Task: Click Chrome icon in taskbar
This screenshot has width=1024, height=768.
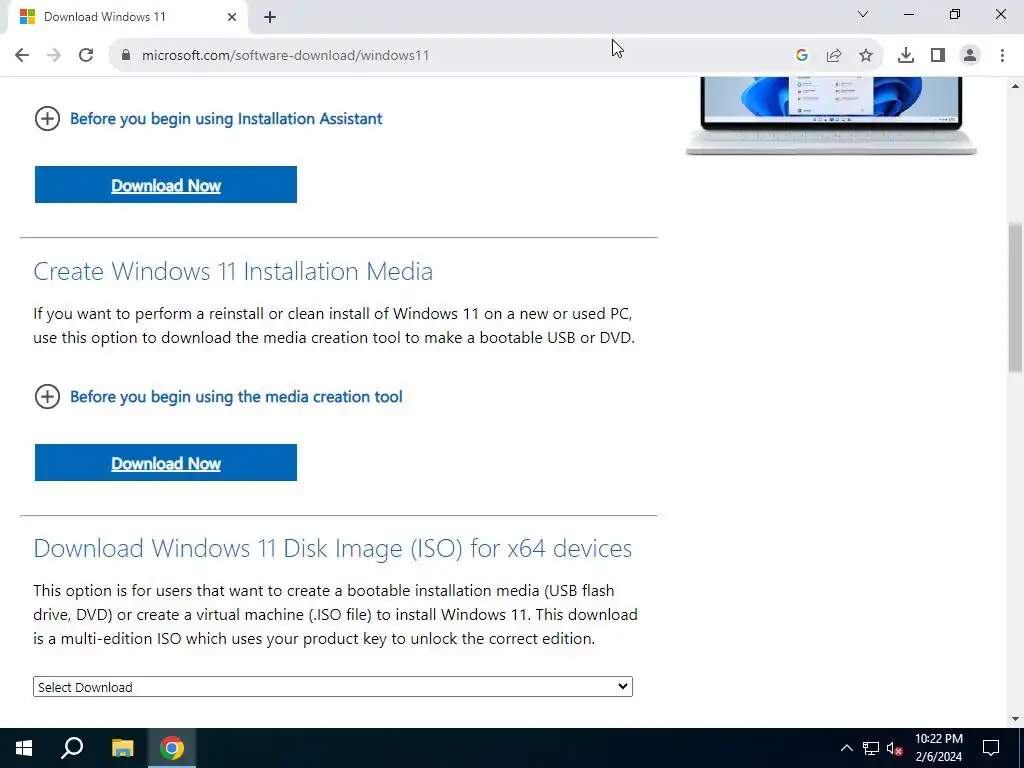Action: point(172,748)
